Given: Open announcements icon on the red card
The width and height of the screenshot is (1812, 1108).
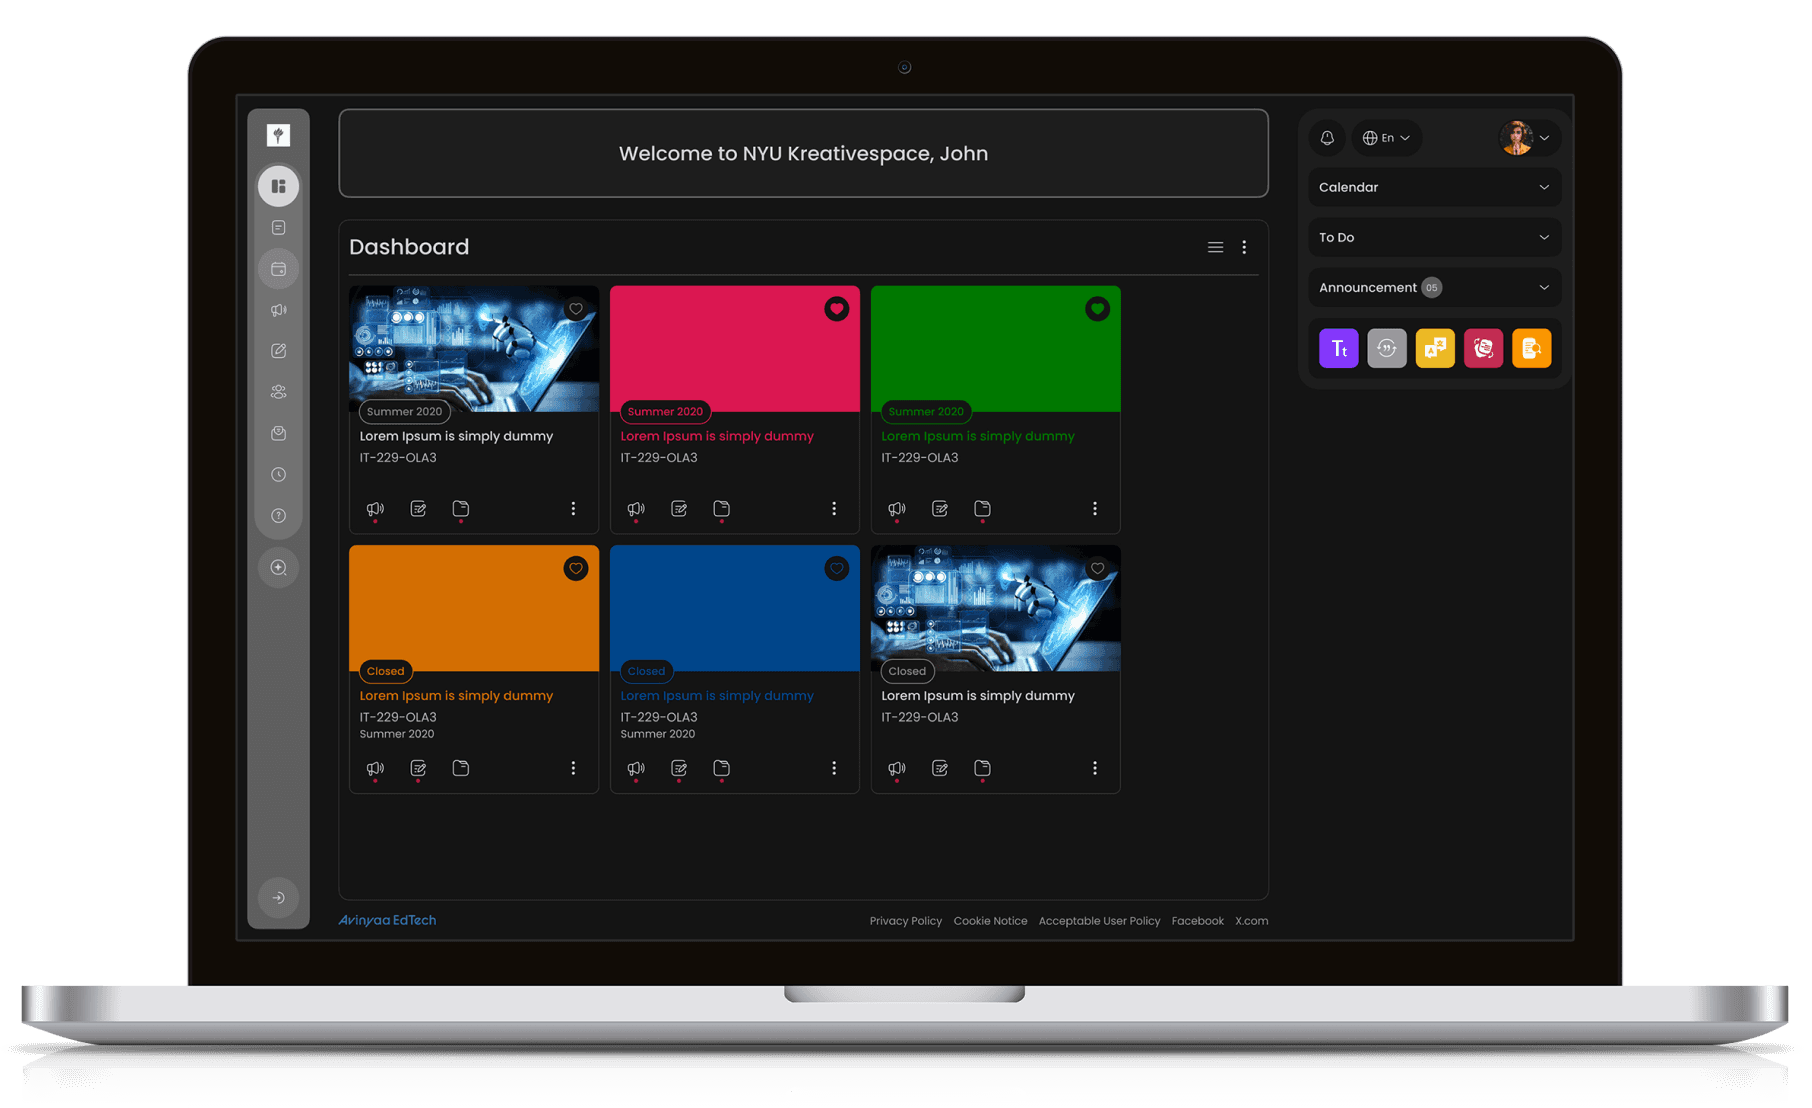Looking at the screenshot, I should [636, 509].
